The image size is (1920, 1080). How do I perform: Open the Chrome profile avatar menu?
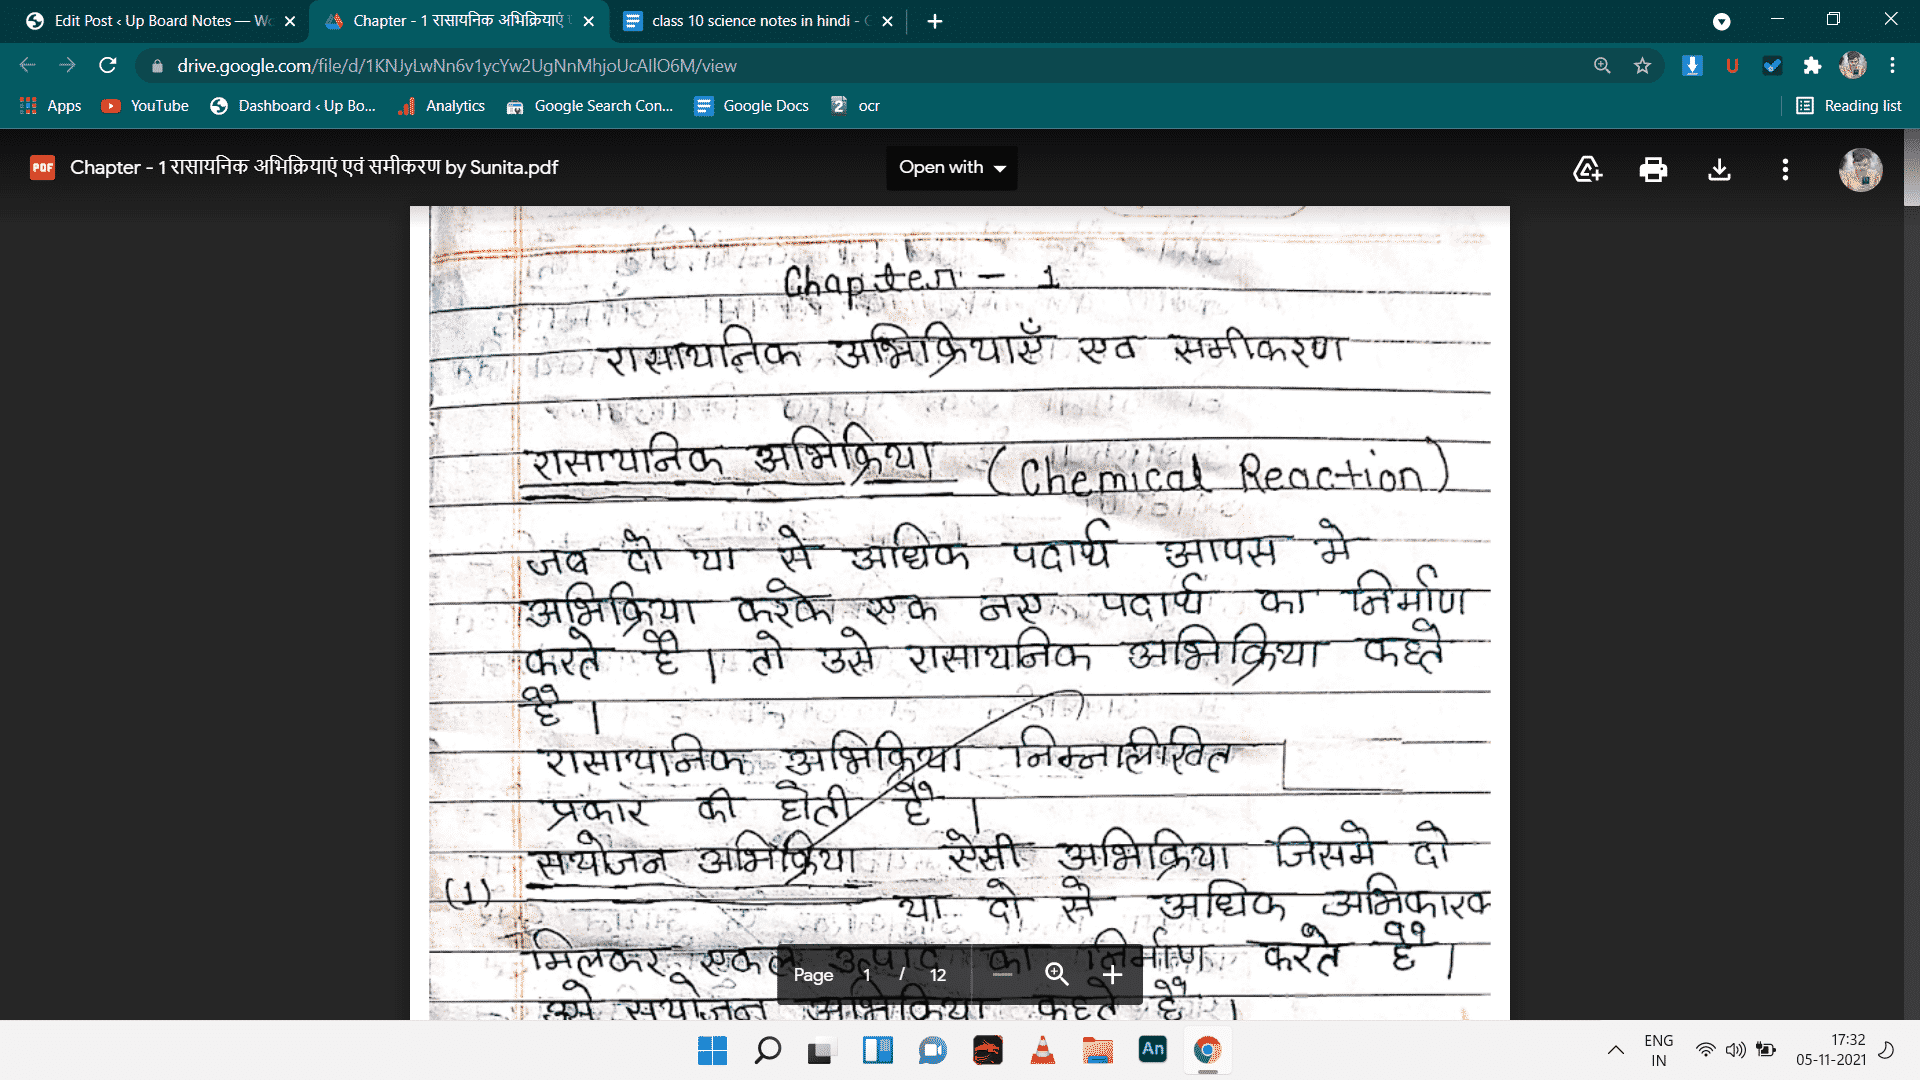(x=1853, y=66)
